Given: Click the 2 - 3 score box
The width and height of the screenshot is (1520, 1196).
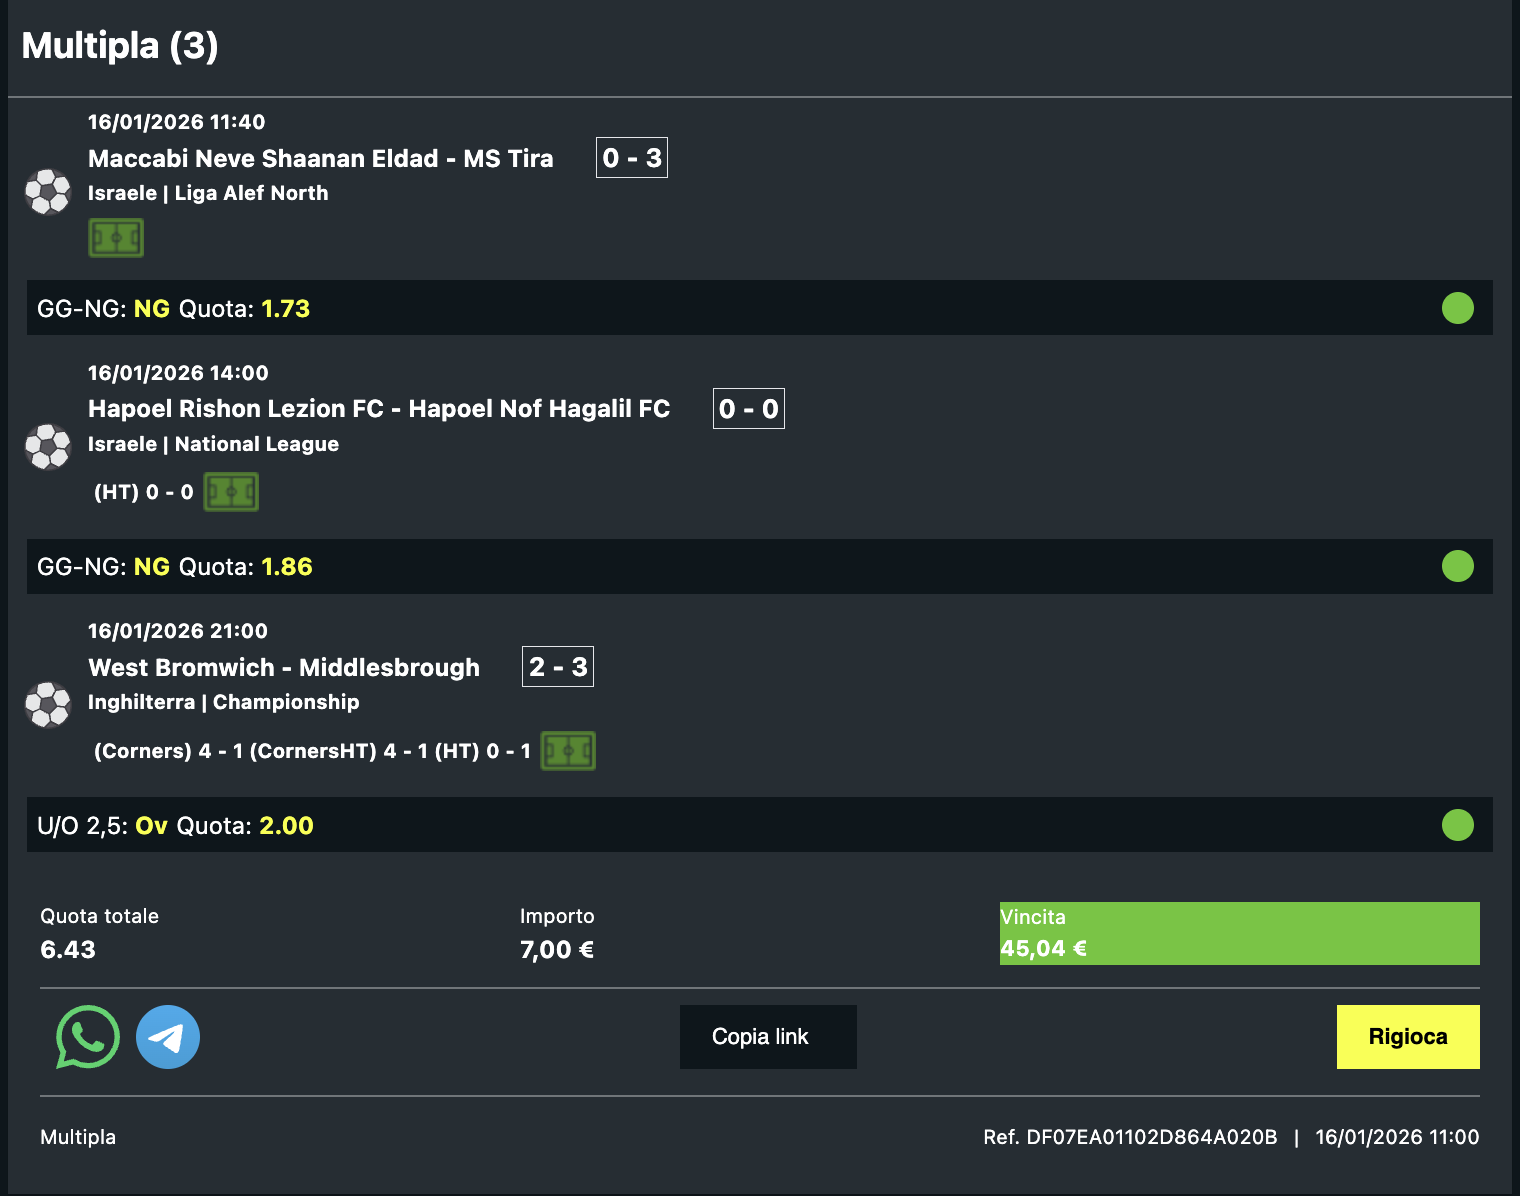Looking at the screenshot, I should pos(558,667).
